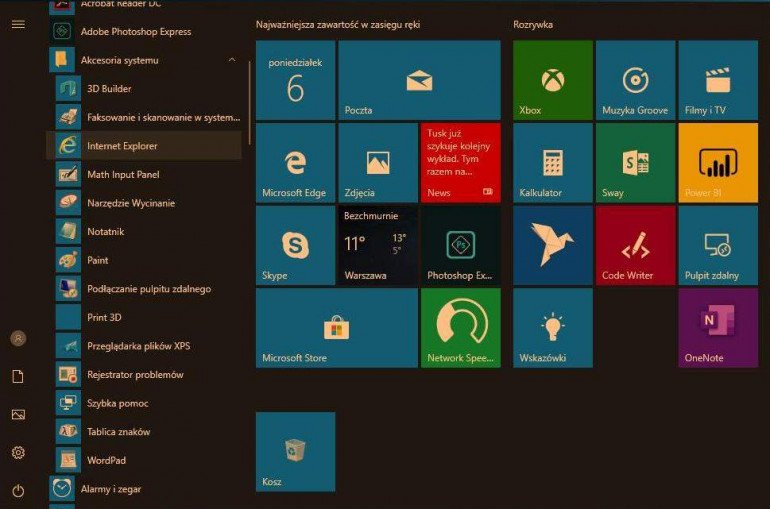
Task: Launch Narzędzie Wycinanie
Action: 145,203
